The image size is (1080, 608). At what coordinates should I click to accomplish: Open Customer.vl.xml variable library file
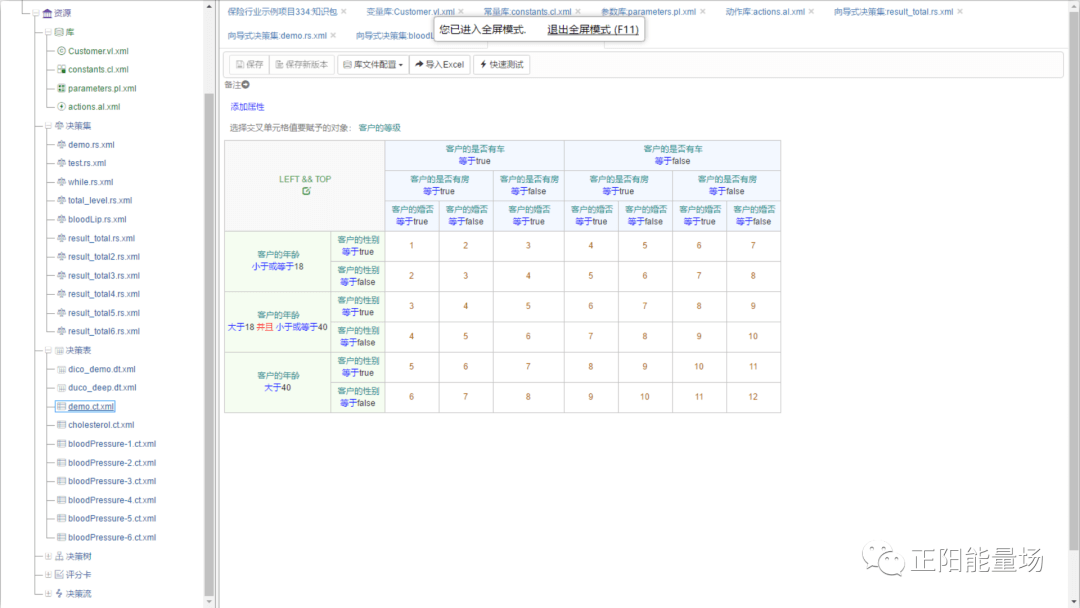pos(98,51)
